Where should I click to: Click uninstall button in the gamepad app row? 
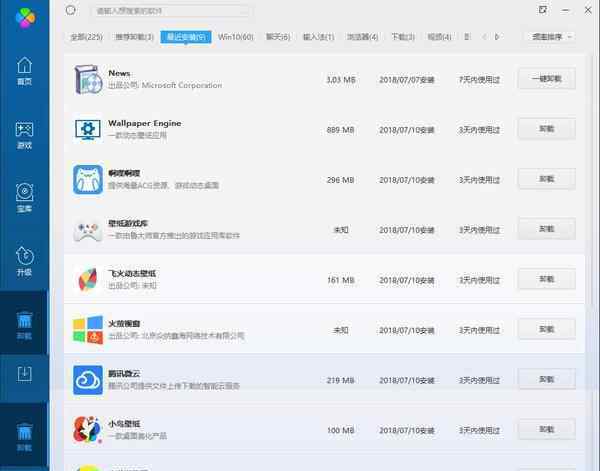pyautogui.click(x=547, y=229)
